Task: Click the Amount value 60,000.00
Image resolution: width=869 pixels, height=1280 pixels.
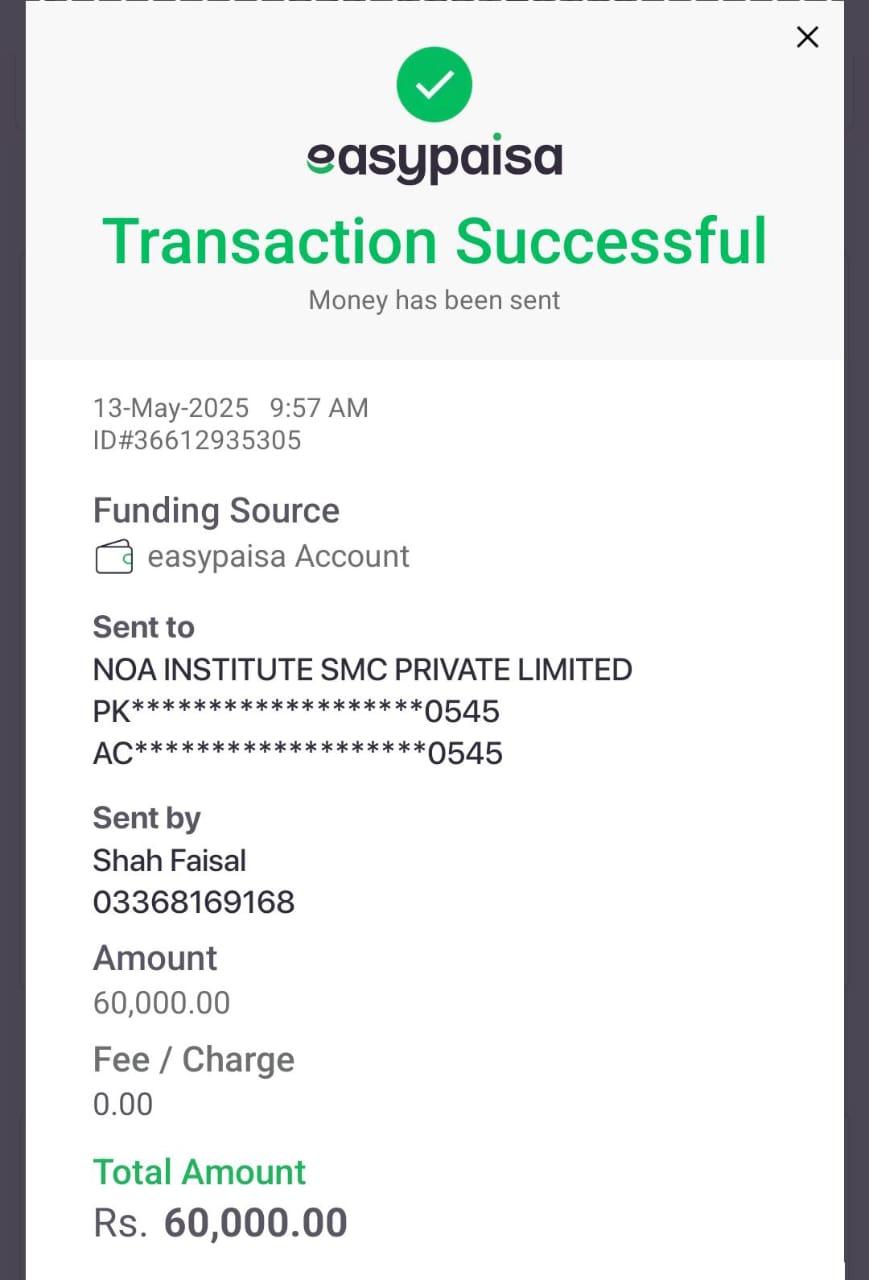Action: [x=161, y=1002]
